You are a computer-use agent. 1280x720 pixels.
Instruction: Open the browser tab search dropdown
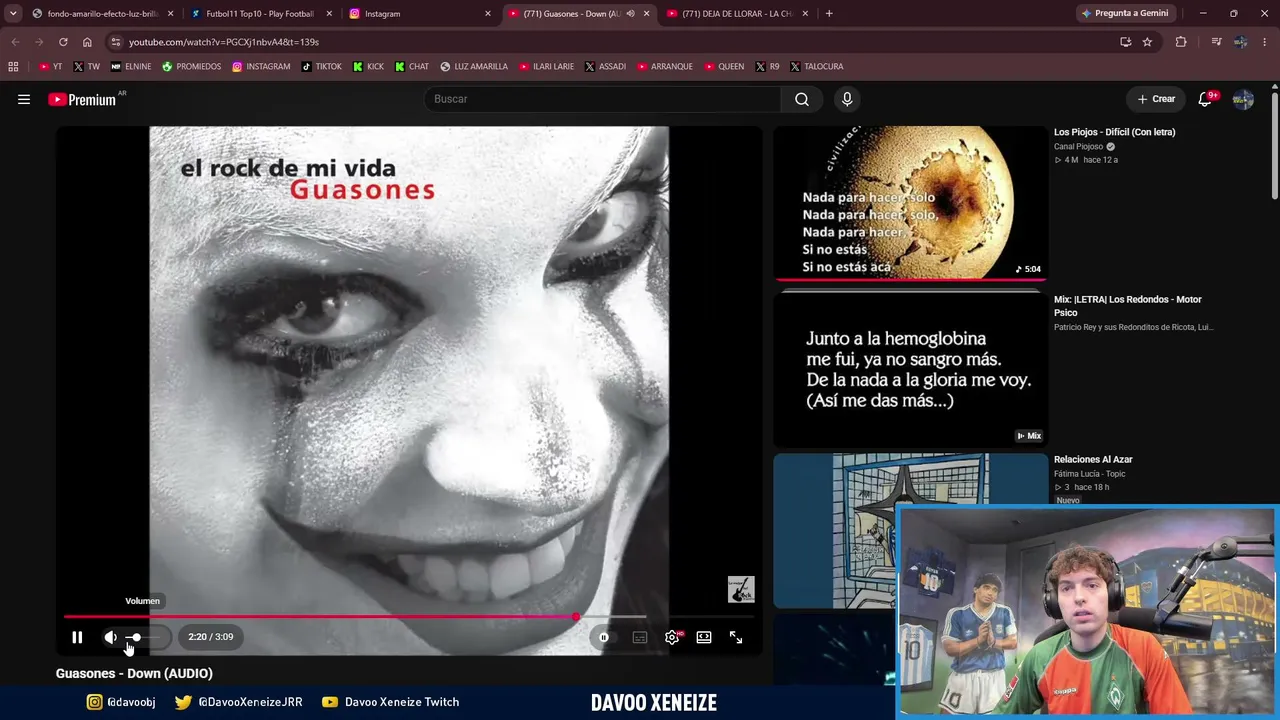click(13, 14)
